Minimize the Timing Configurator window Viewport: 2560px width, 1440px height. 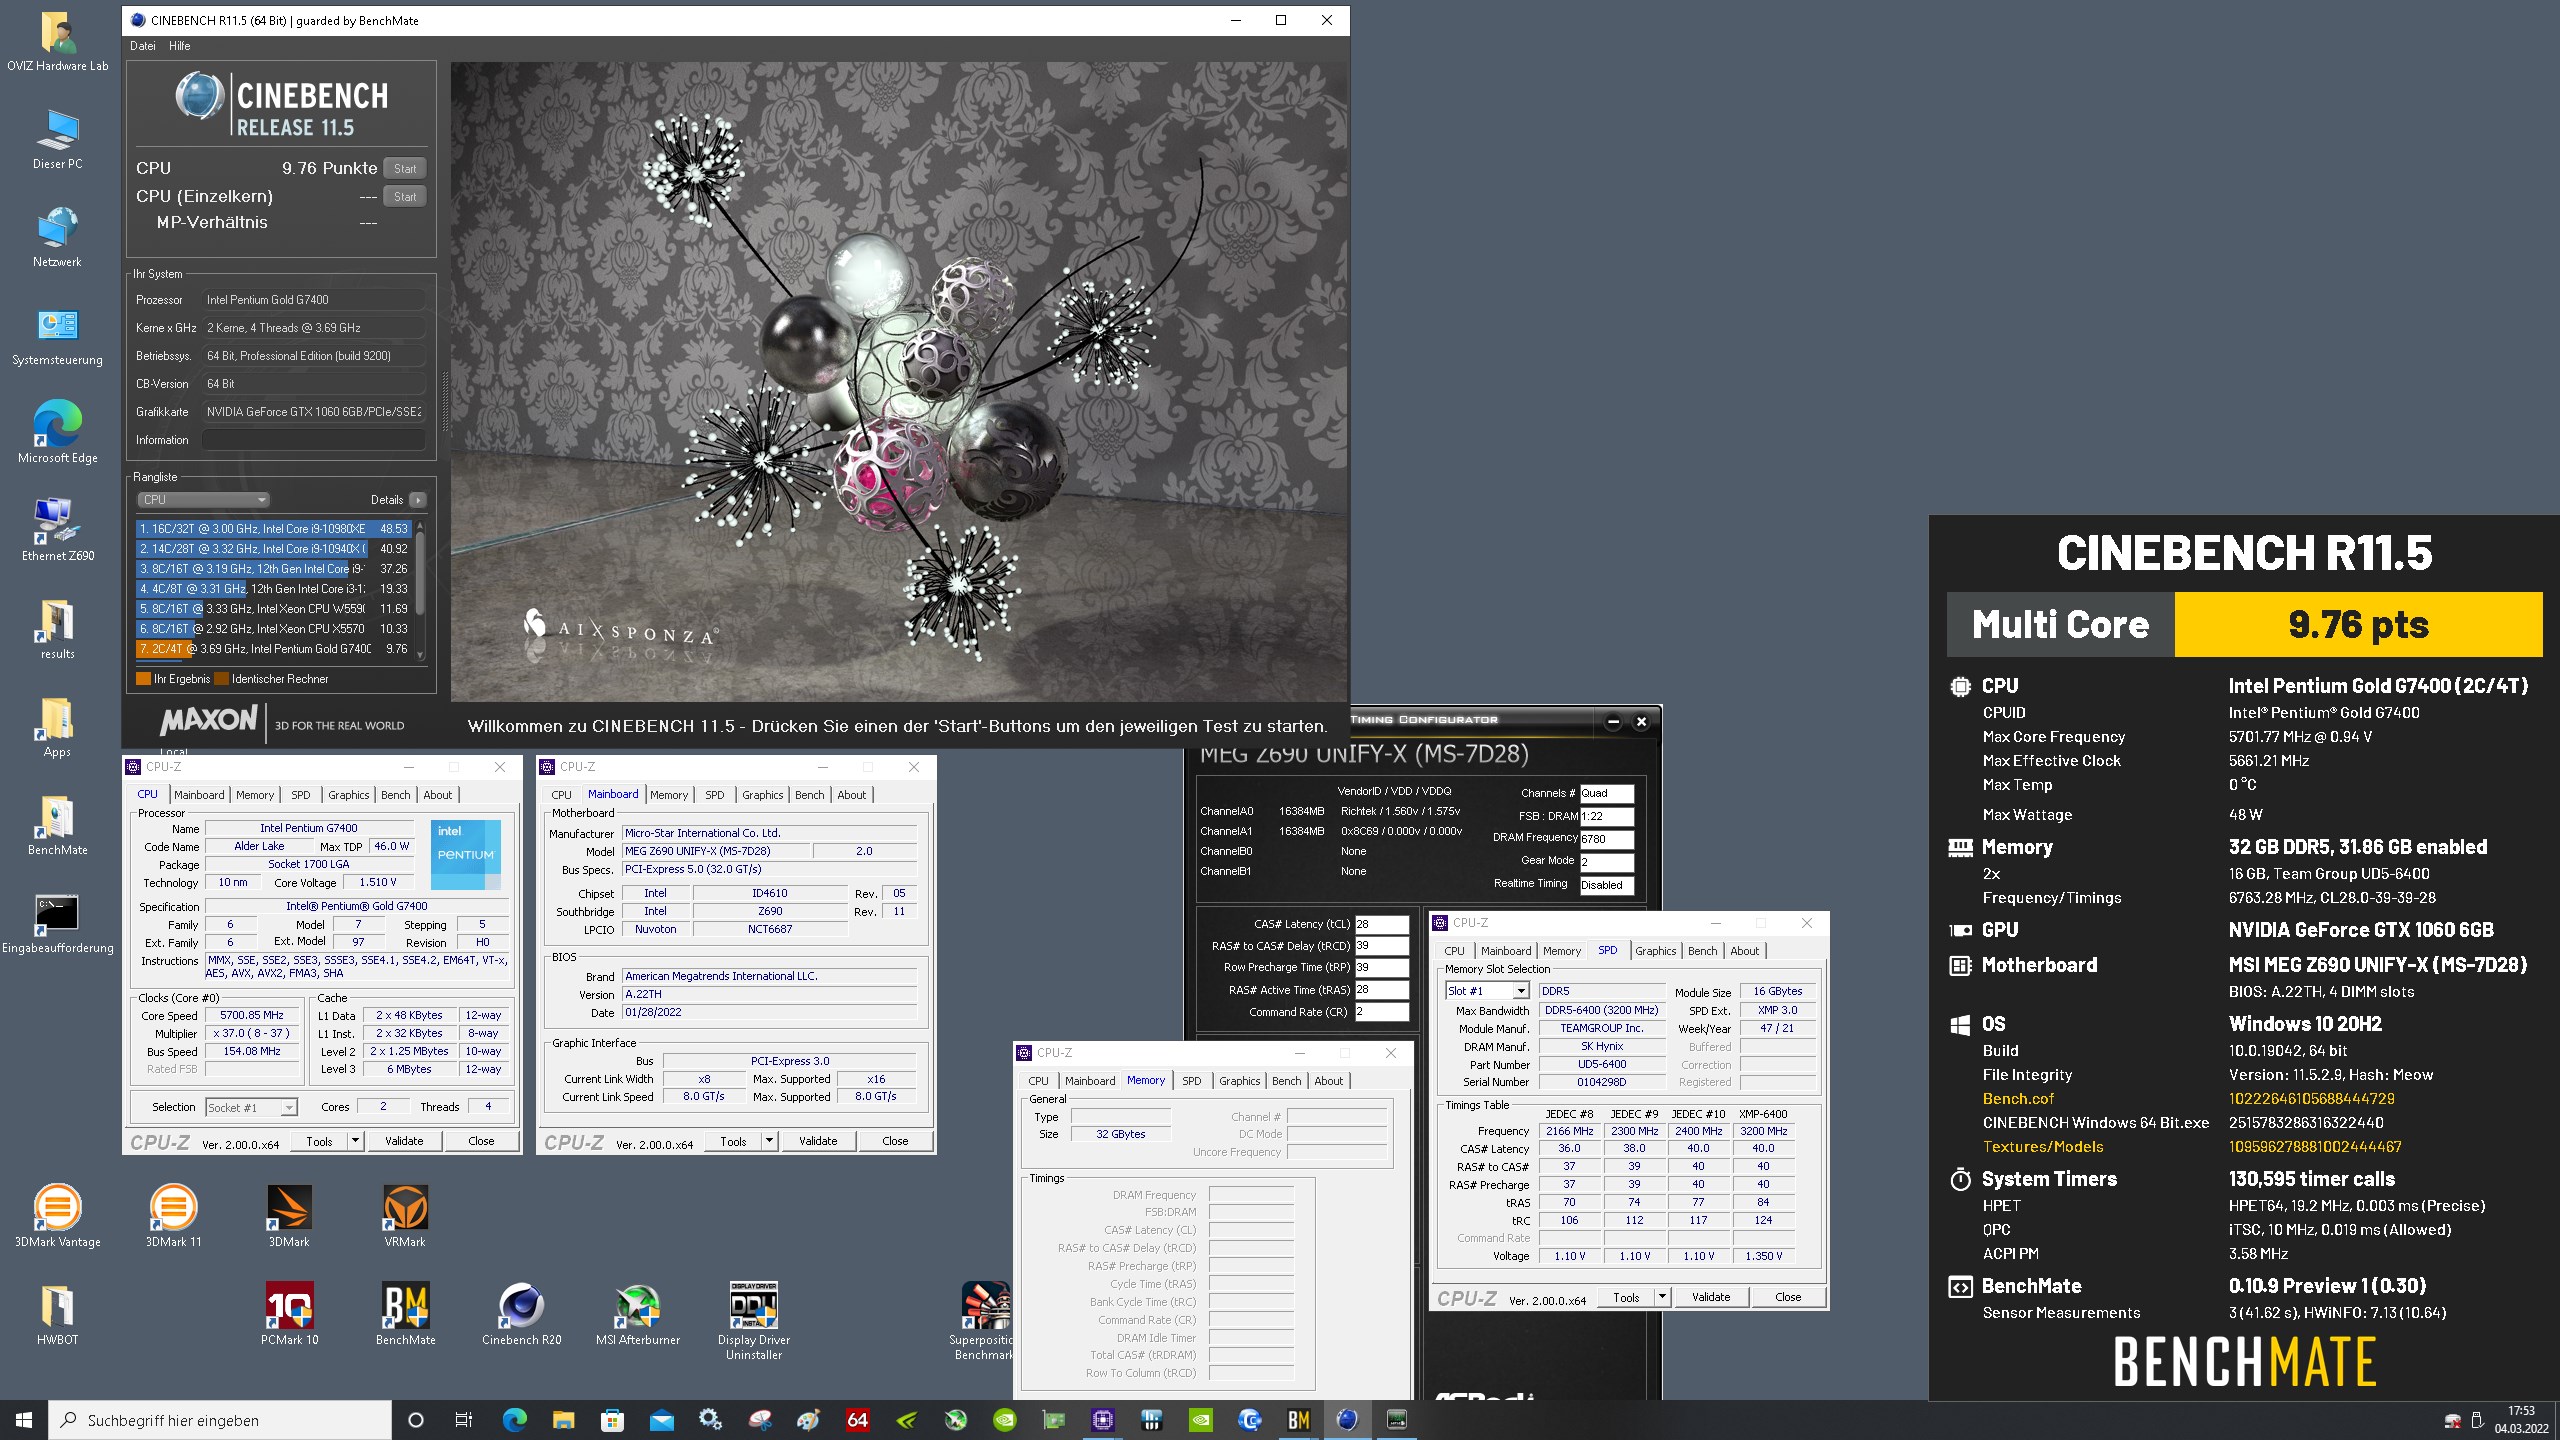1613,722
